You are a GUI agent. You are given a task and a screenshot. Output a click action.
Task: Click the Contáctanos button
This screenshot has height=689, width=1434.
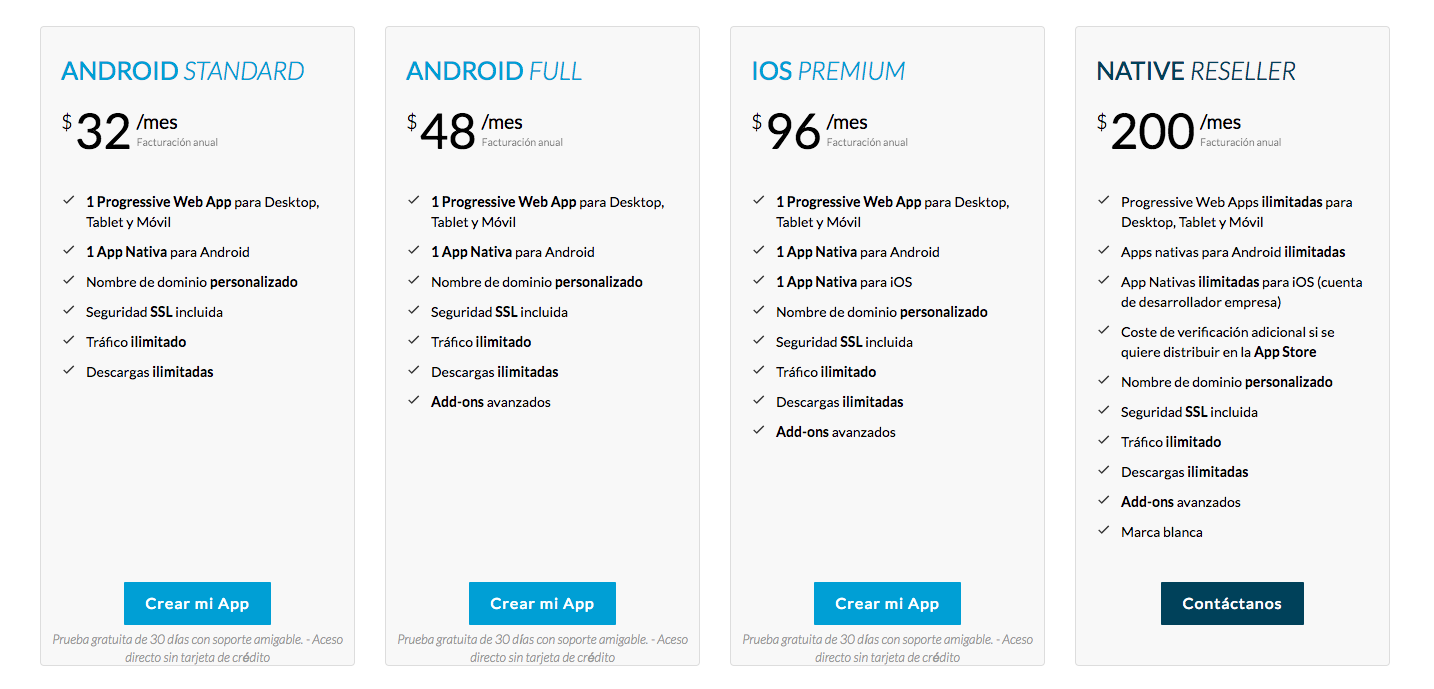1232,603
